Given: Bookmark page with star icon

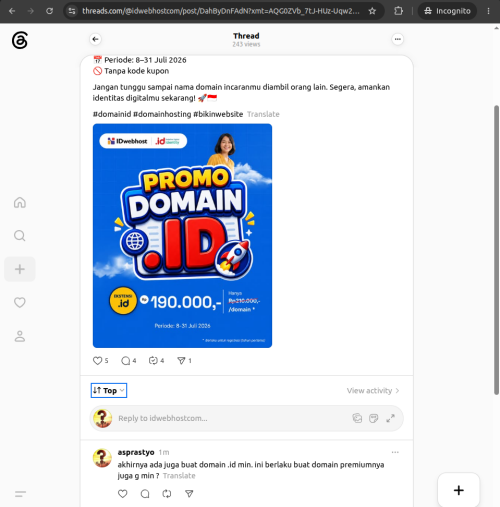Looking at the screenshot, I should click(372, 11).
